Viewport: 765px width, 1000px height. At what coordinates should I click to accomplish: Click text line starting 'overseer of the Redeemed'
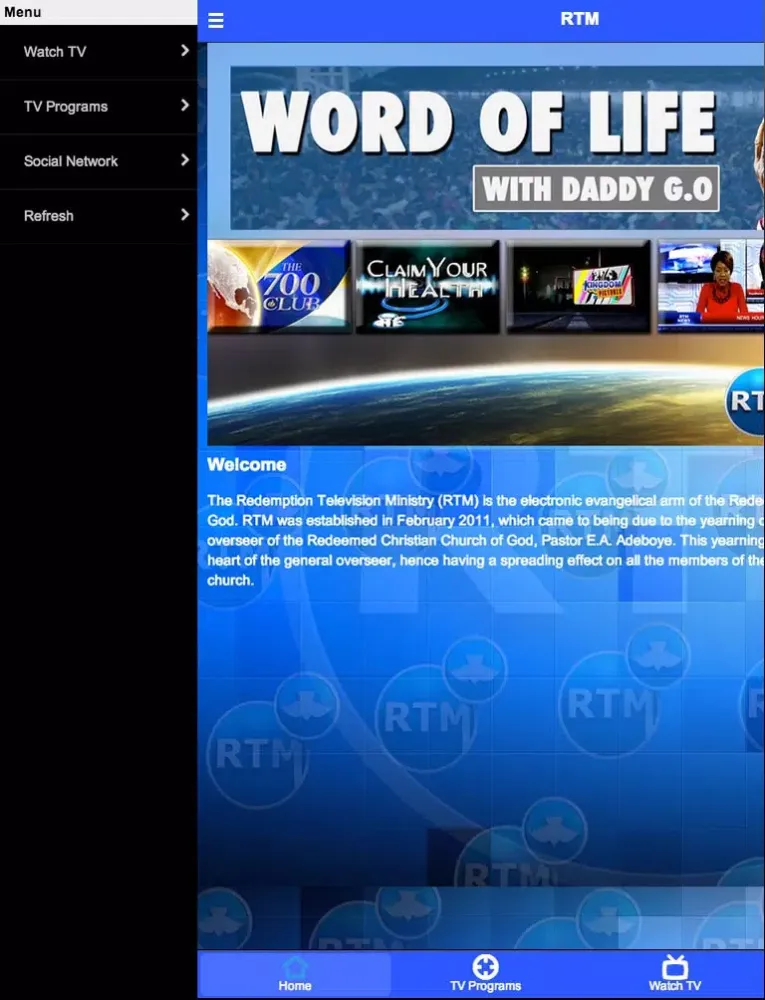486,540
